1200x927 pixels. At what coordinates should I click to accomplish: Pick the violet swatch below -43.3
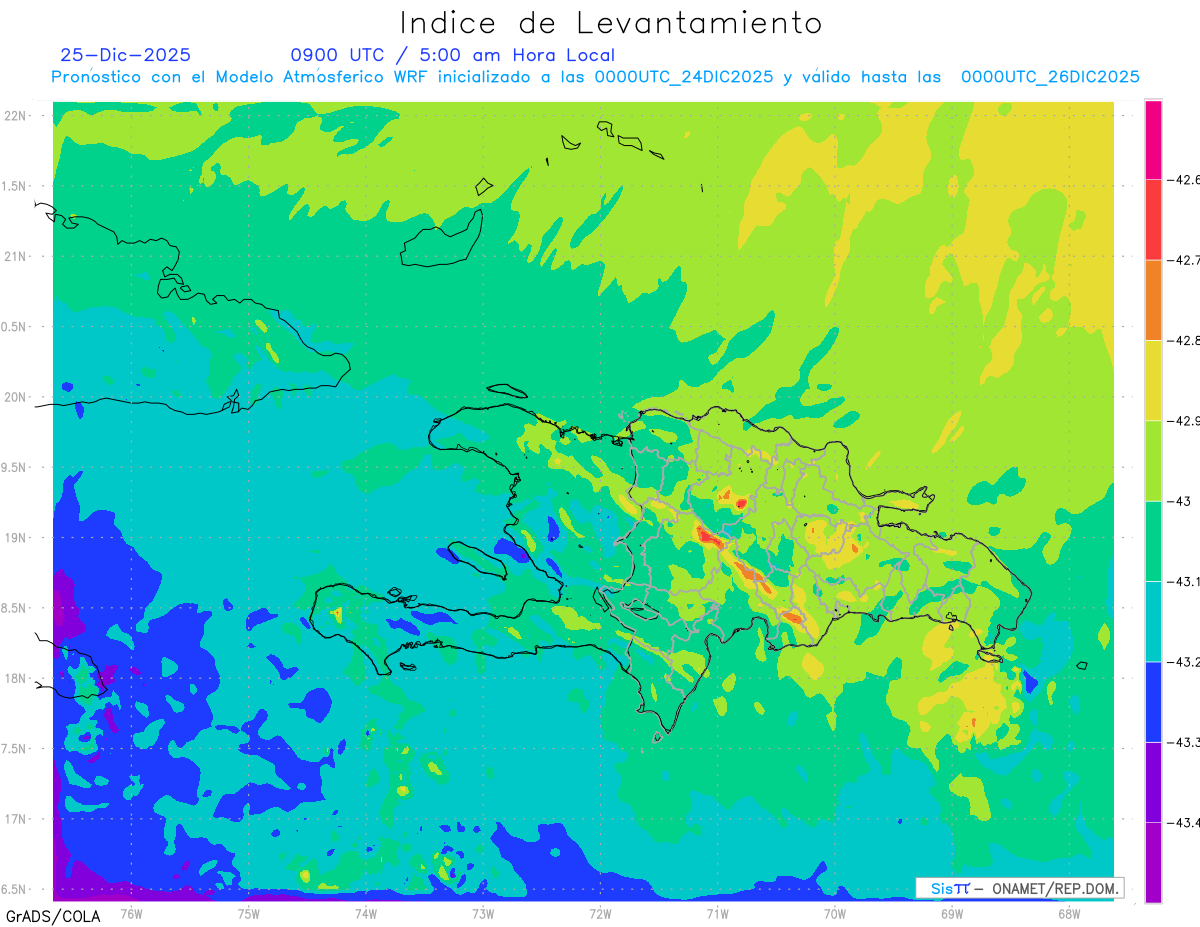click(1153, 781)
